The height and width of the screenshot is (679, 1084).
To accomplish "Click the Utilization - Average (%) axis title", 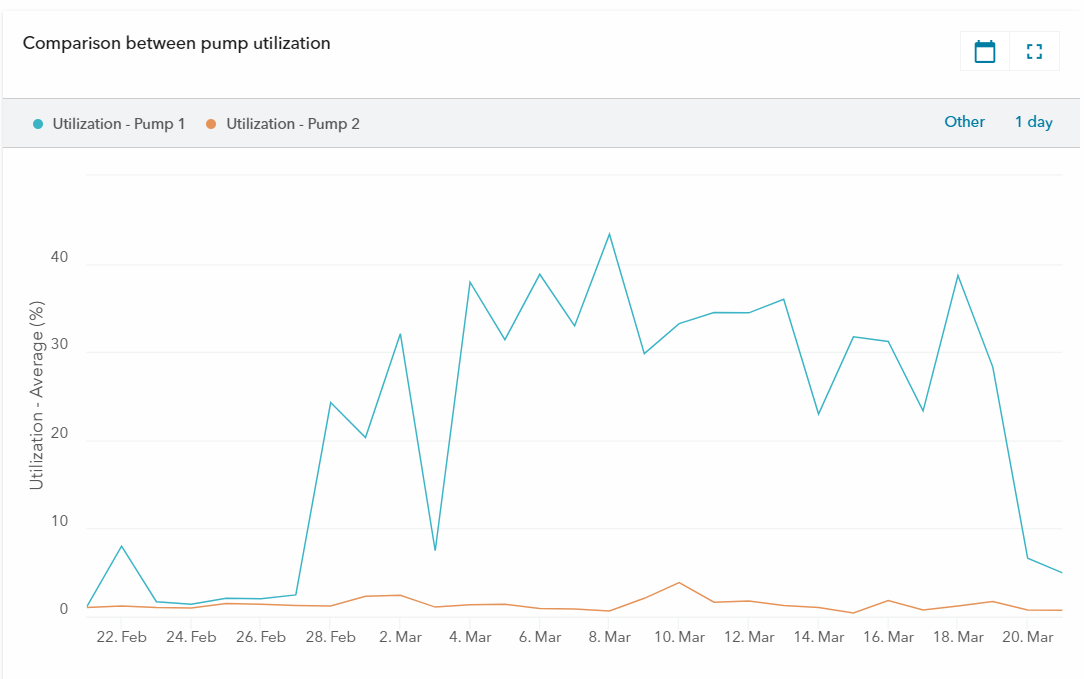I will pos(37,395).
